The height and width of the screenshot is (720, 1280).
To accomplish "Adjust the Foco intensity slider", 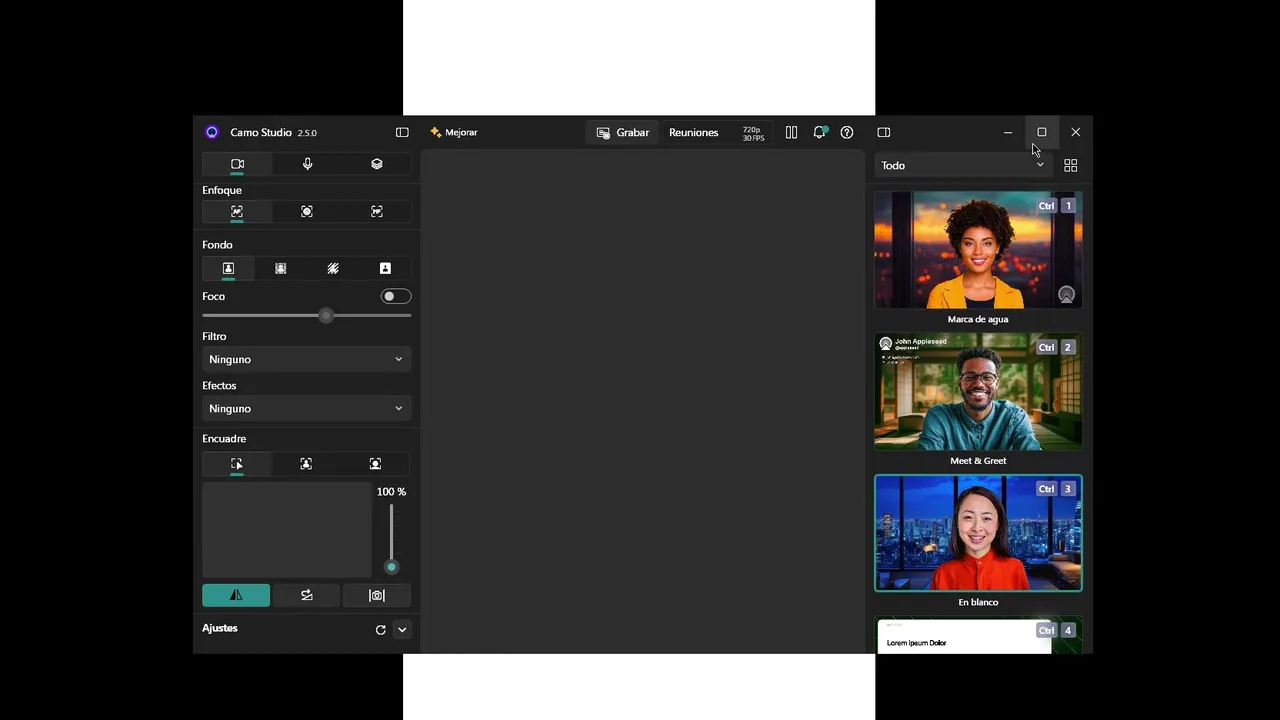I will tap(307, 316).
